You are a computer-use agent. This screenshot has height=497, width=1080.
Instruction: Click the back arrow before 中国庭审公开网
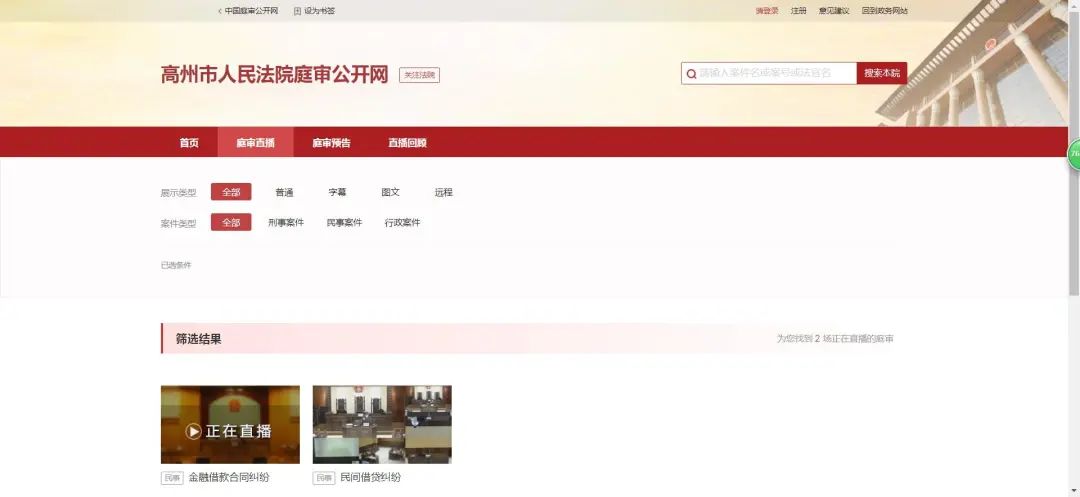point(220,11)
